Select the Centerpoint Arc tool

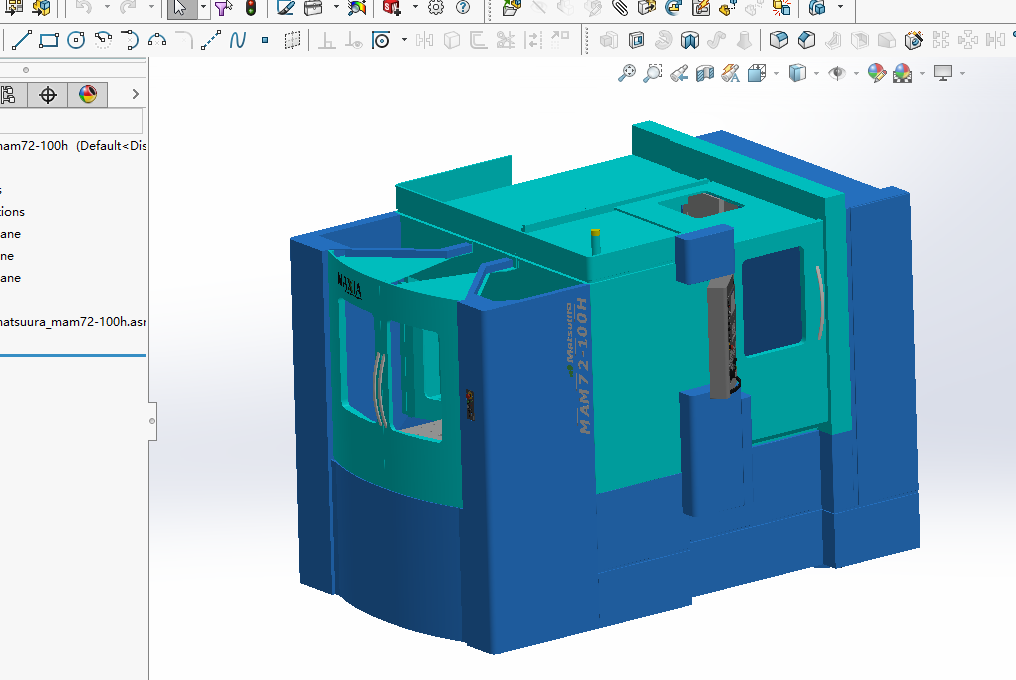pyautogui.click(x=103, y=41)
